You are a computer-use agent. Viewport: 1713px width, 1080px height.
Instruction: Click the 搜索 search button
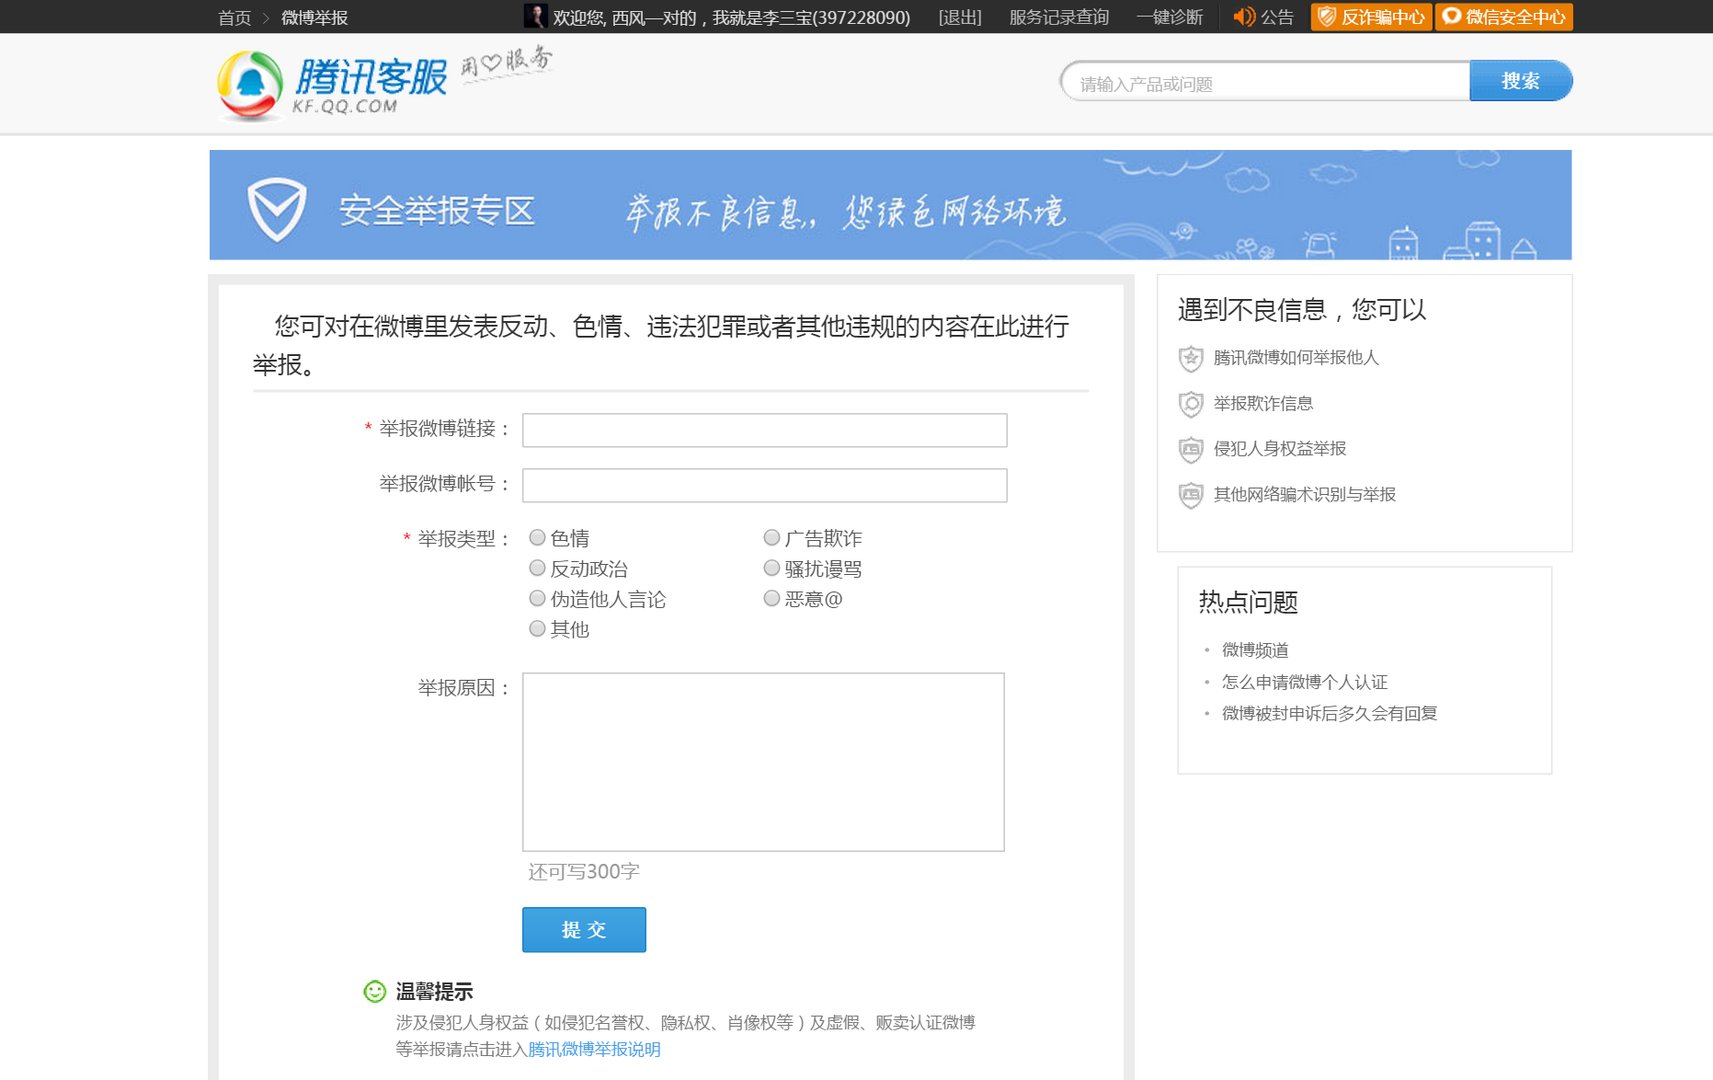pyautogui.click(x=1520, y=81)
